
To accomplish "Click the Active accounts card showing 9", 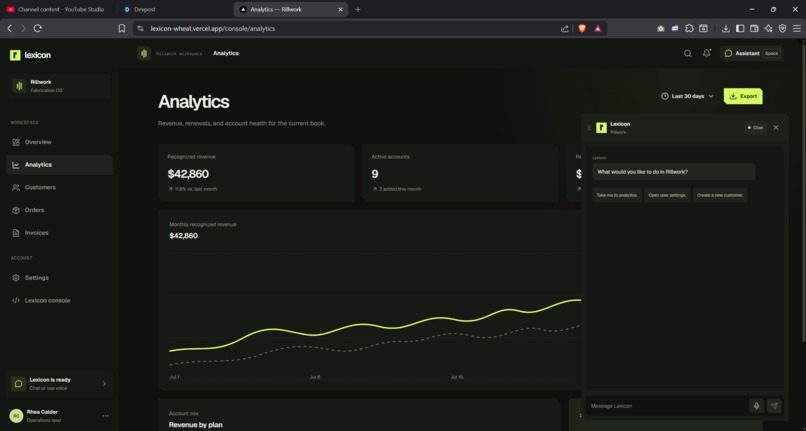I will click(x=460, y=172).
